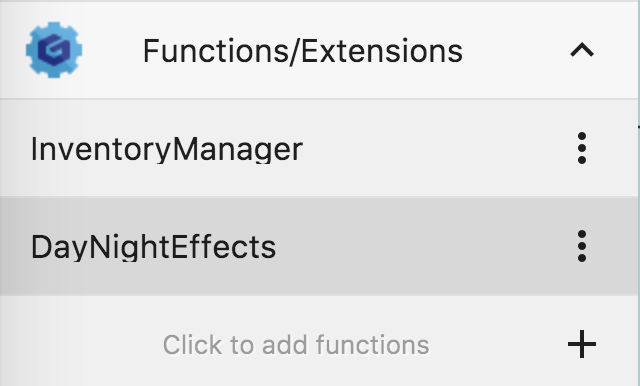Click the empty area of the add functions row
640x386 pixels.
pos(82,344)
